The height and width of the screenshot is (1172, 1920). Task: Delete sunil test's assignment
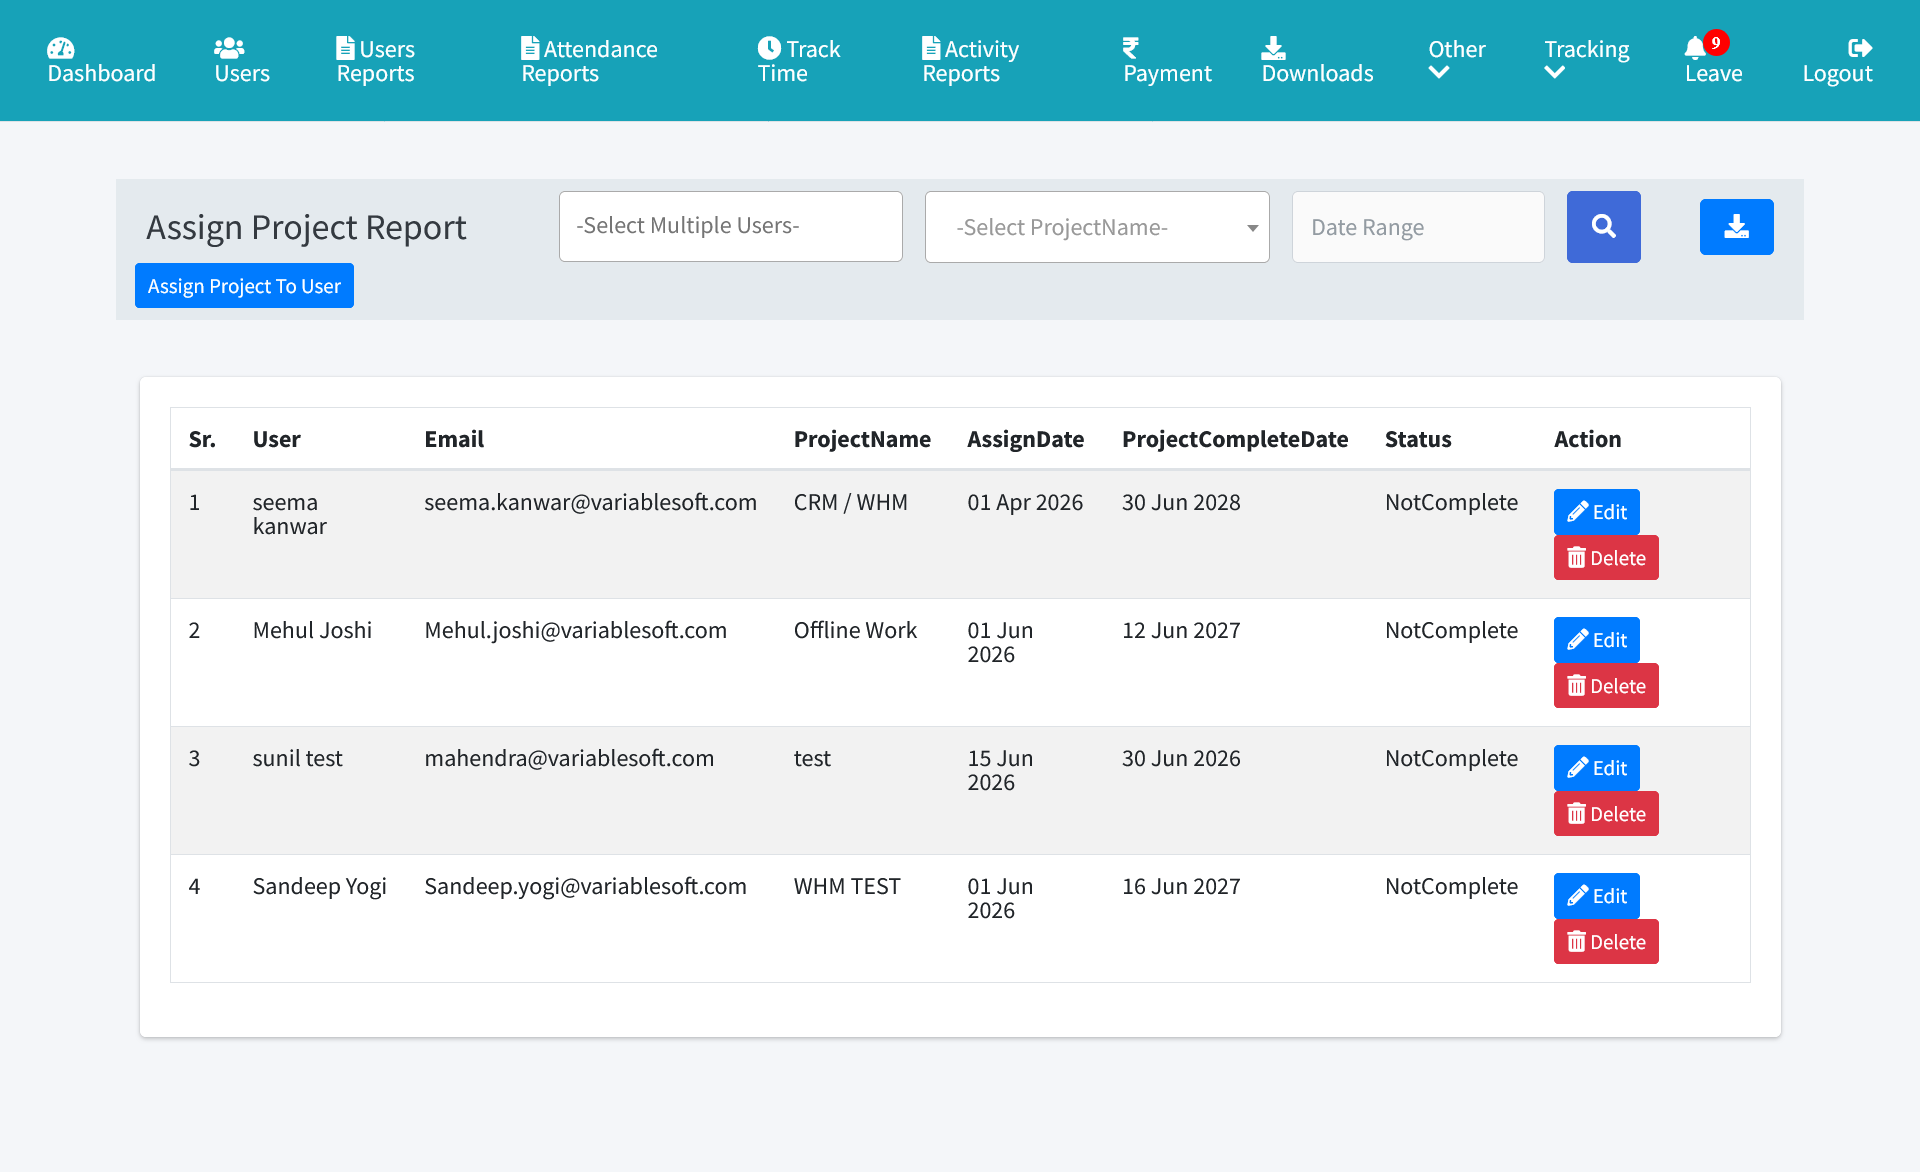[1606, 814]
